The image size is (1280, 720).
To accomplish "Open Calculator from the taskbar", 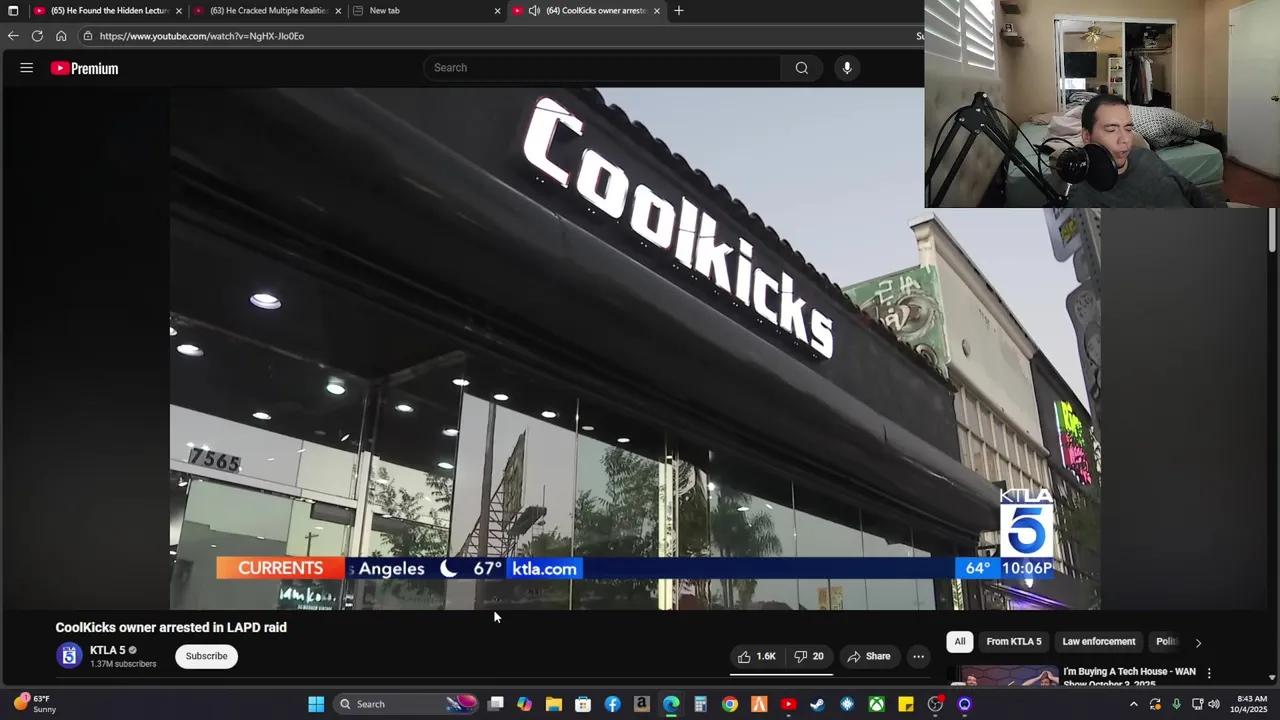I will point(701,704).
